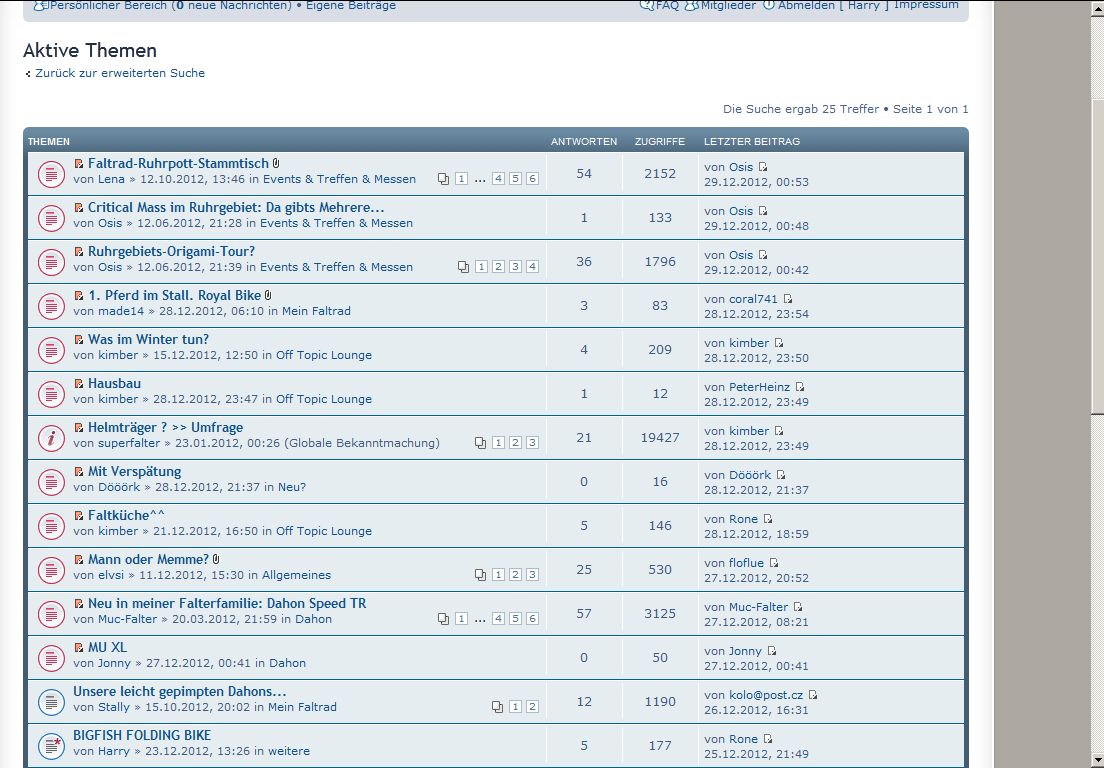Open page 3 of Mann oder Memme topic
Screen dimensions: 1104x768
click(x=532, y=575)
